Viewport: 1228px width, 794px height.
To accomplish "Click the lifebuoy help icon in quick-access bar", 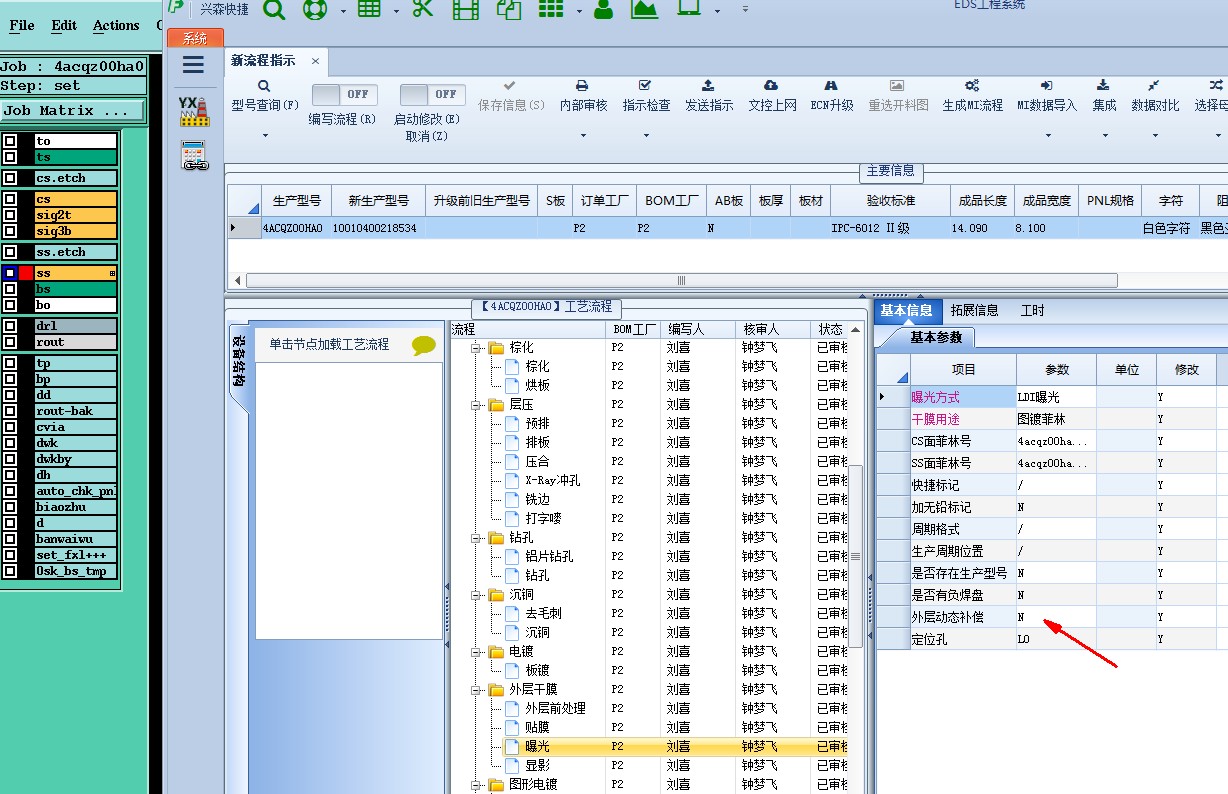I will pos(315,9).
